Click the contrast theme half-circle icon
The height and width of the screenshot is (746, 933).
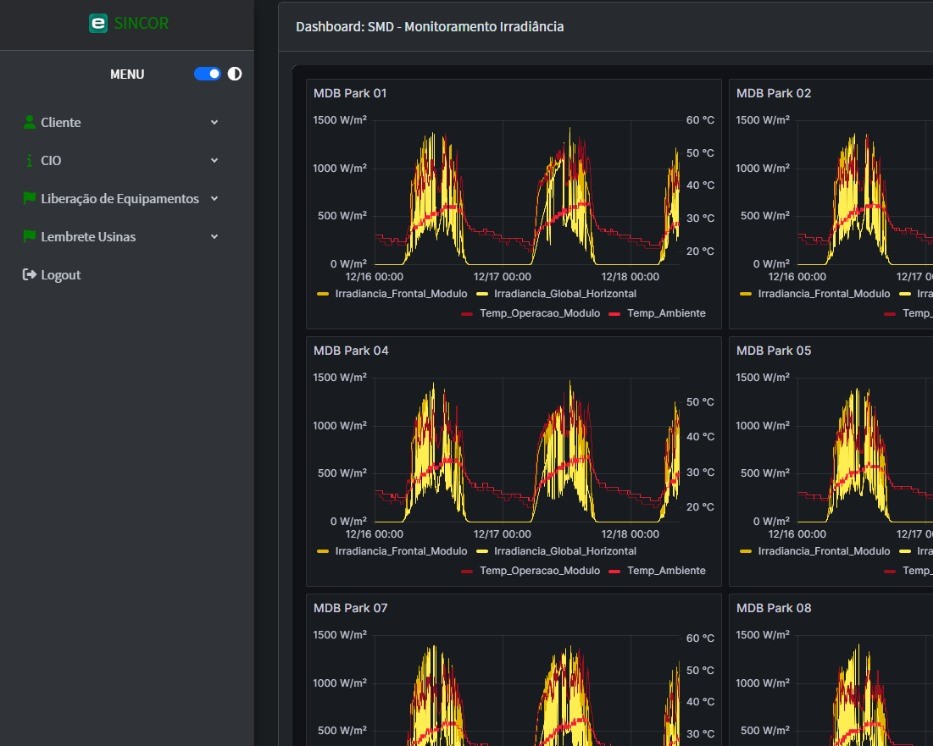235,74
